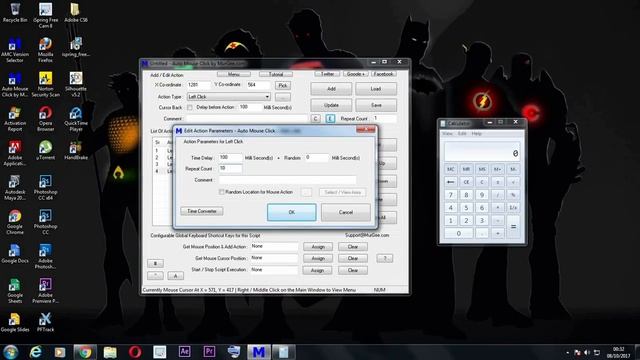The height and width of the screenshot is (360, 640).
Task: Click Cancel in Edit Action Parameters
Action: [x=346, y=212]
